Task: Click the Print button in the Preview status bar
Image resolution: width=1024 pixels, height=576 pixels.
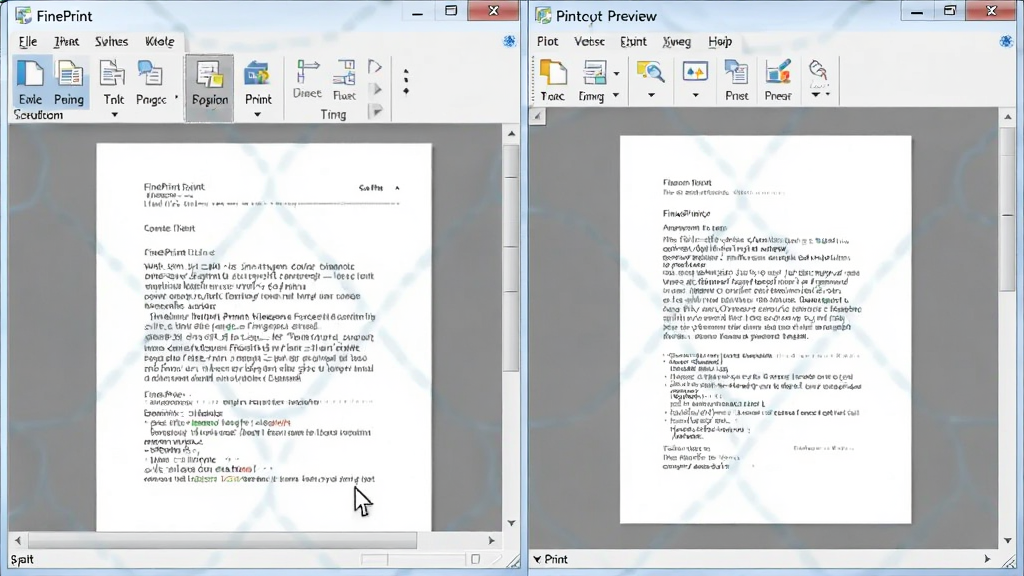Action: coord(551,559)
